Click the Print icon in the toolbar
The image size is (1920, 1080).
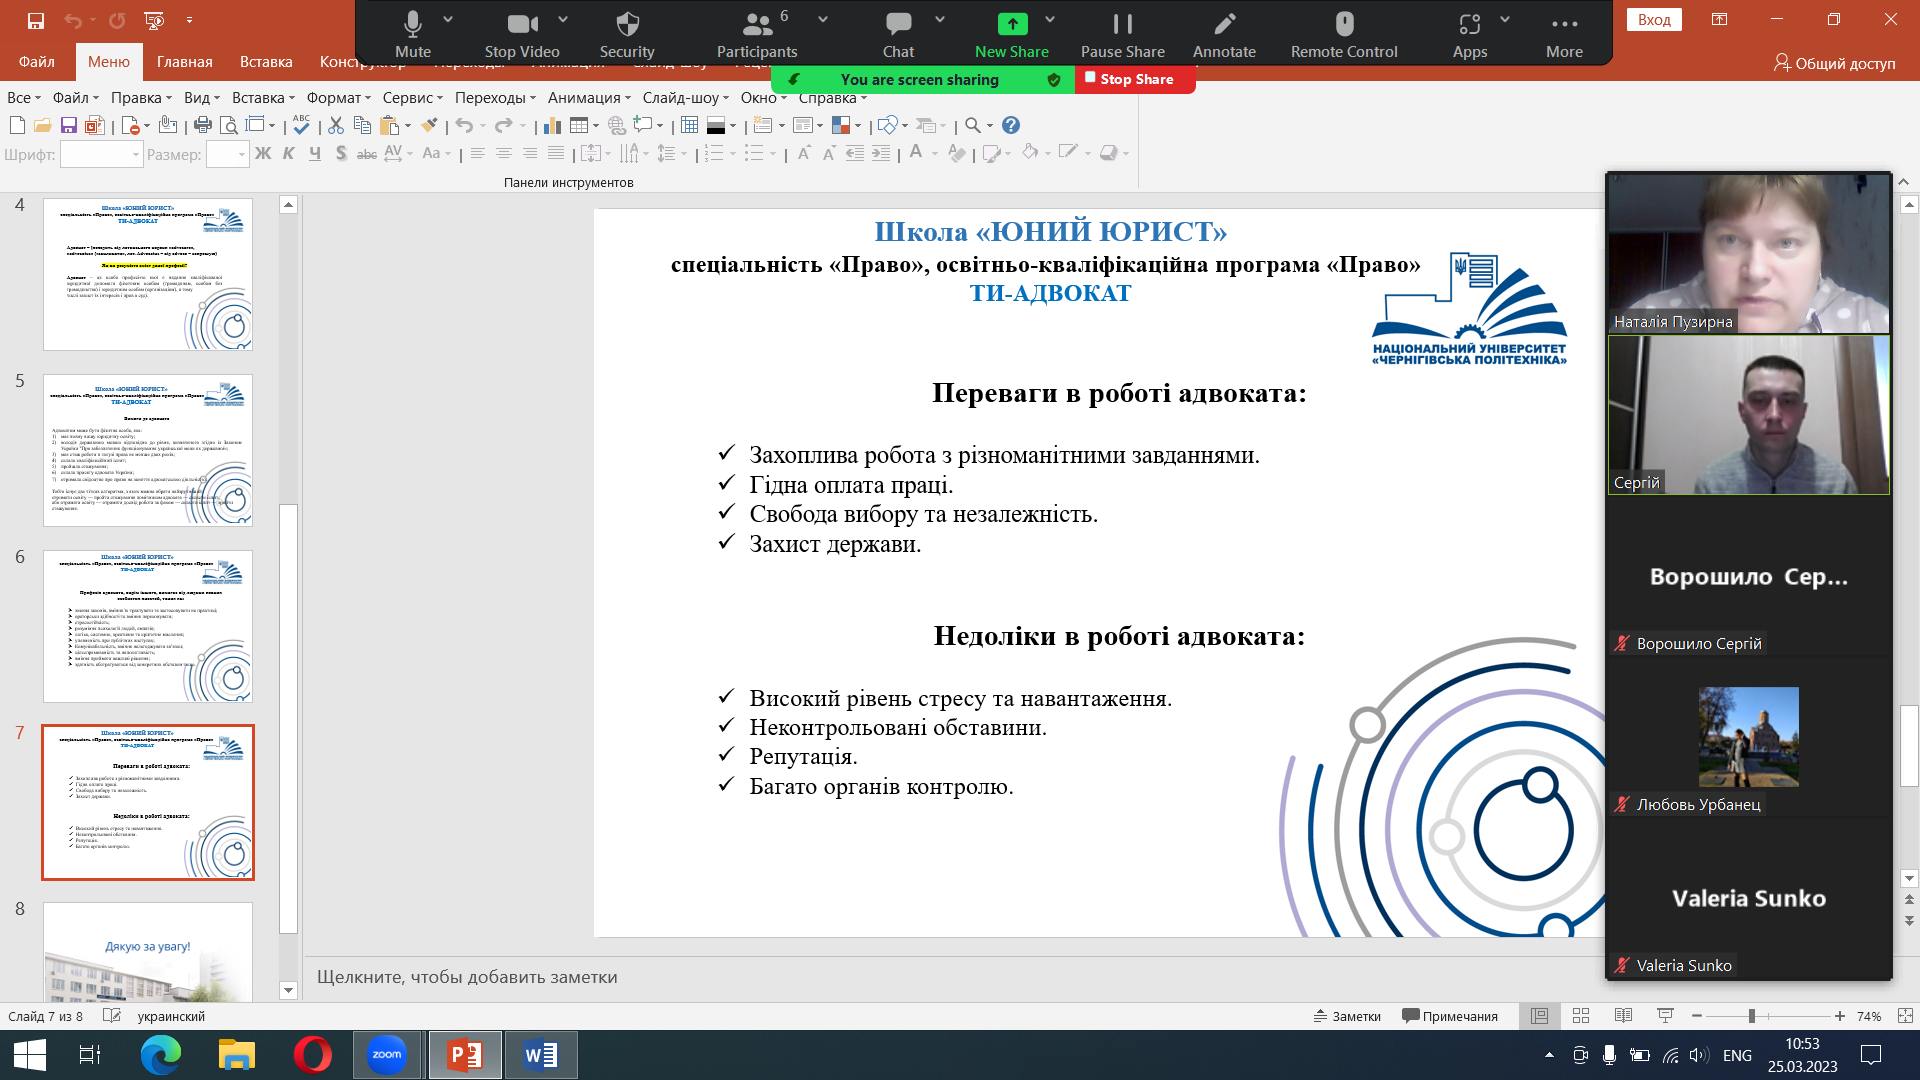[203, 125]
